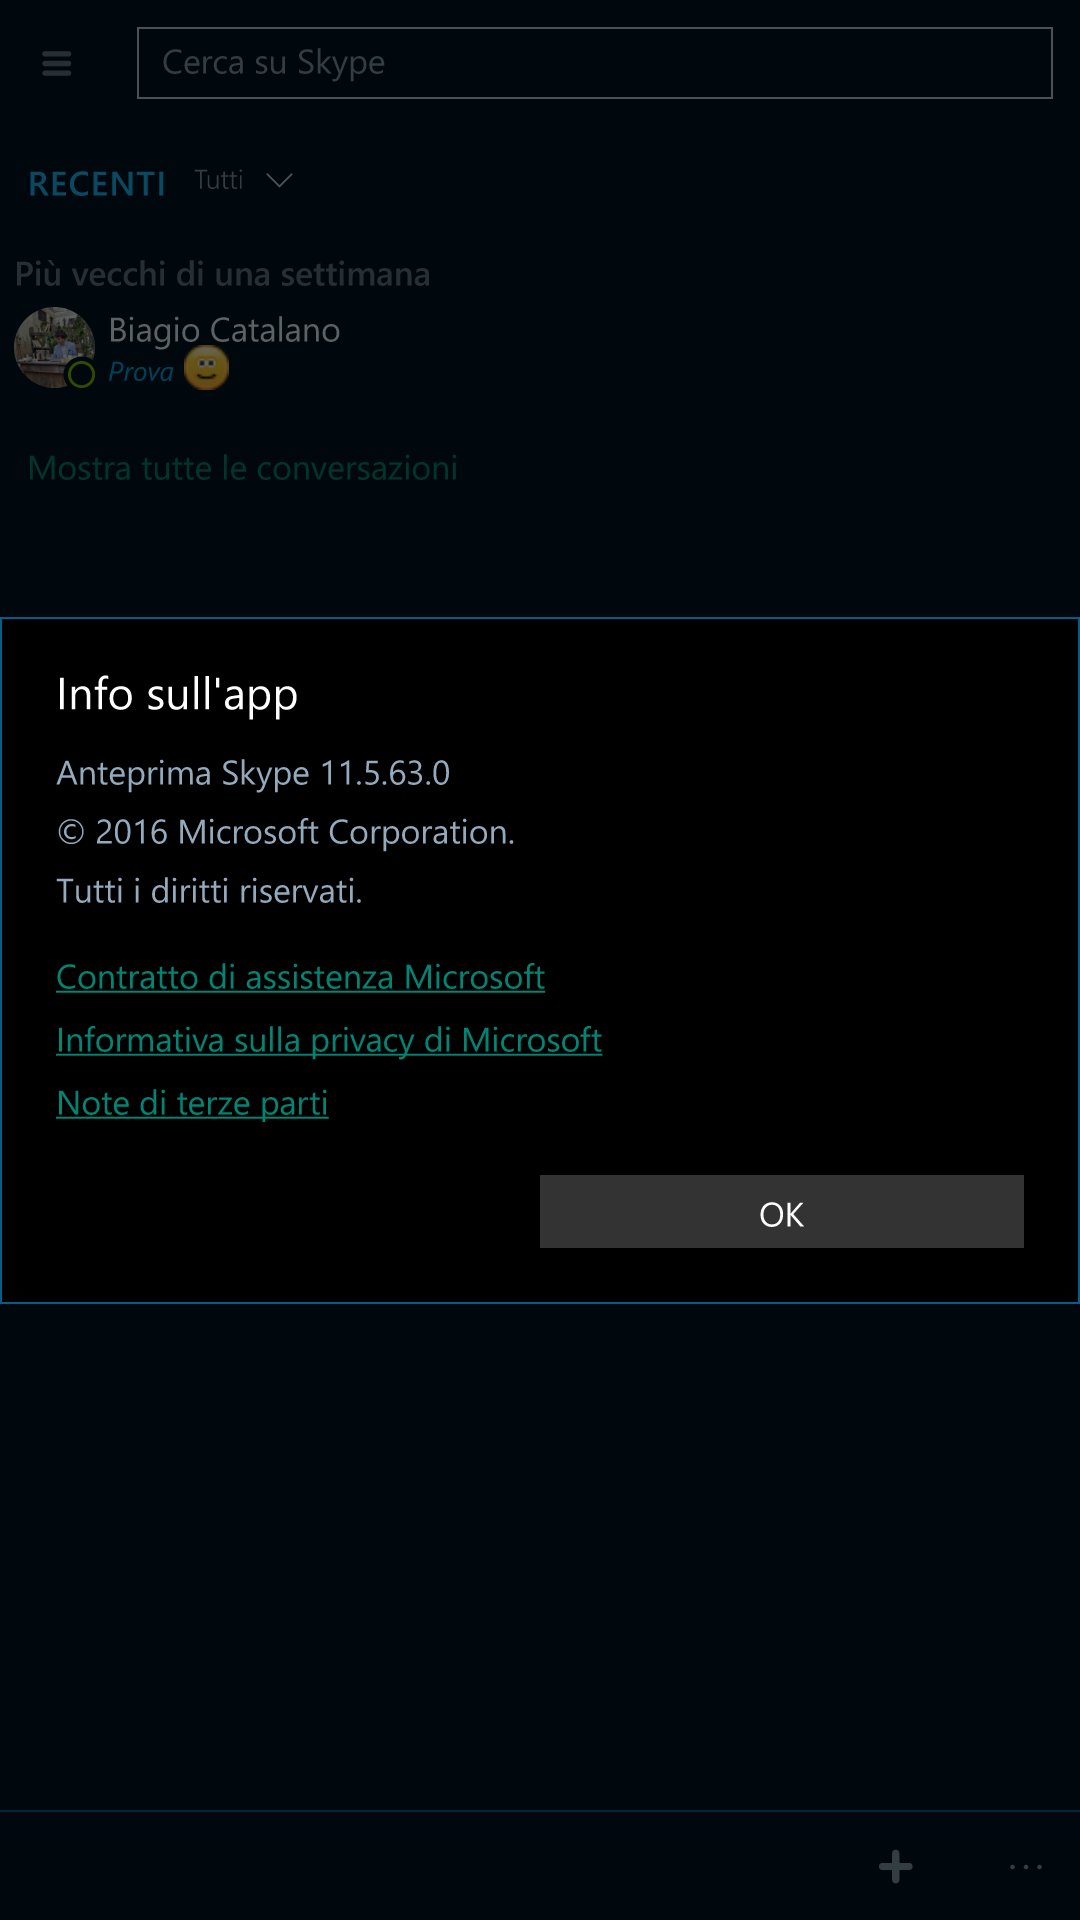Screen dimensions: 1080x1920
Task: Click the Prova message preview text
Action: 141,372
